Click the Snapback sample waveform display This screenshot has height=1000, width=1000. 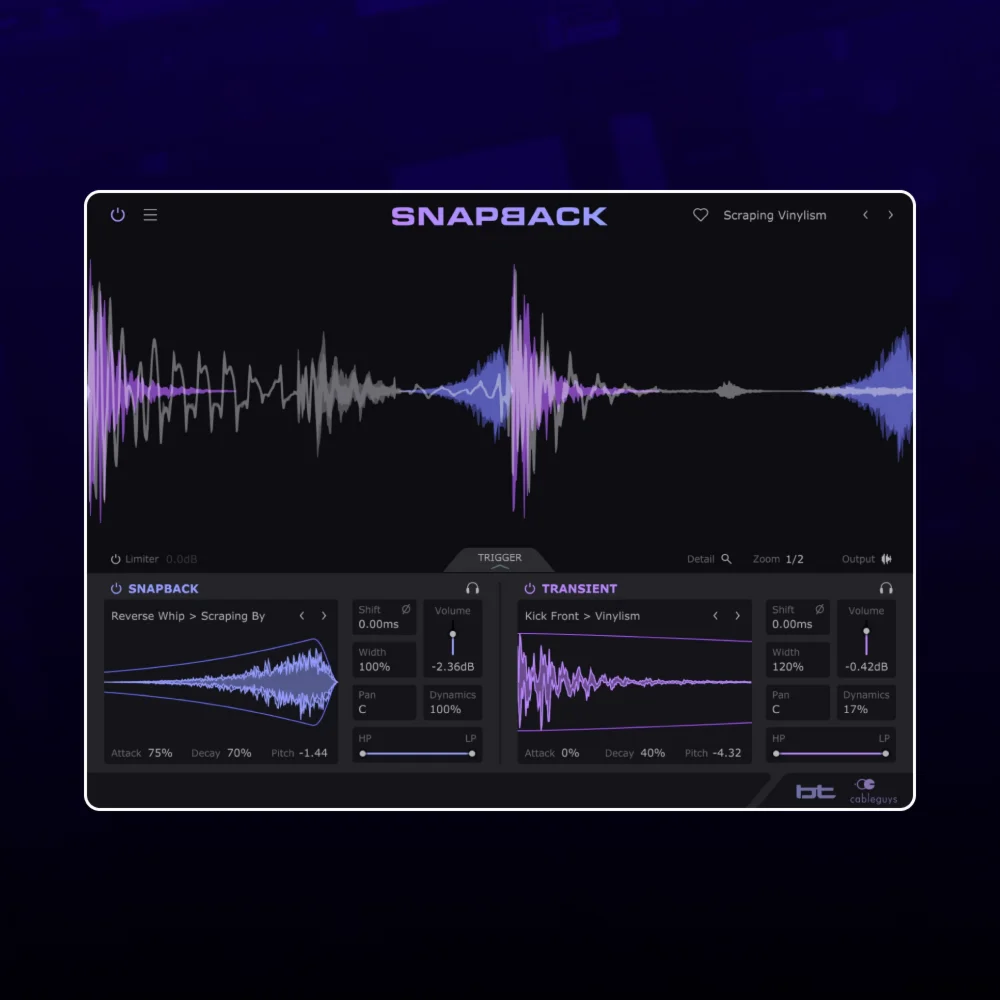click(x=221, y=682)
